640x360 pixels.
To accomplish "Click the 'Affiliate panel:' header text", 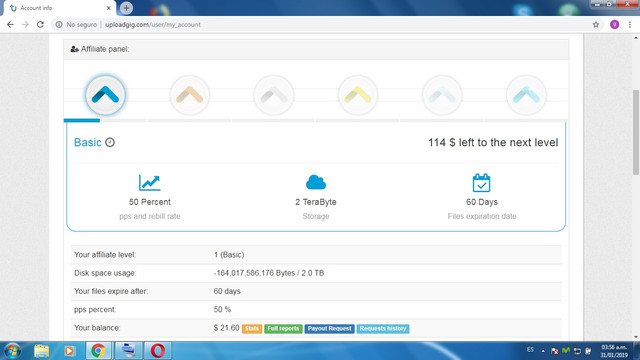I will pyautogui.click(x=105, y=49).
